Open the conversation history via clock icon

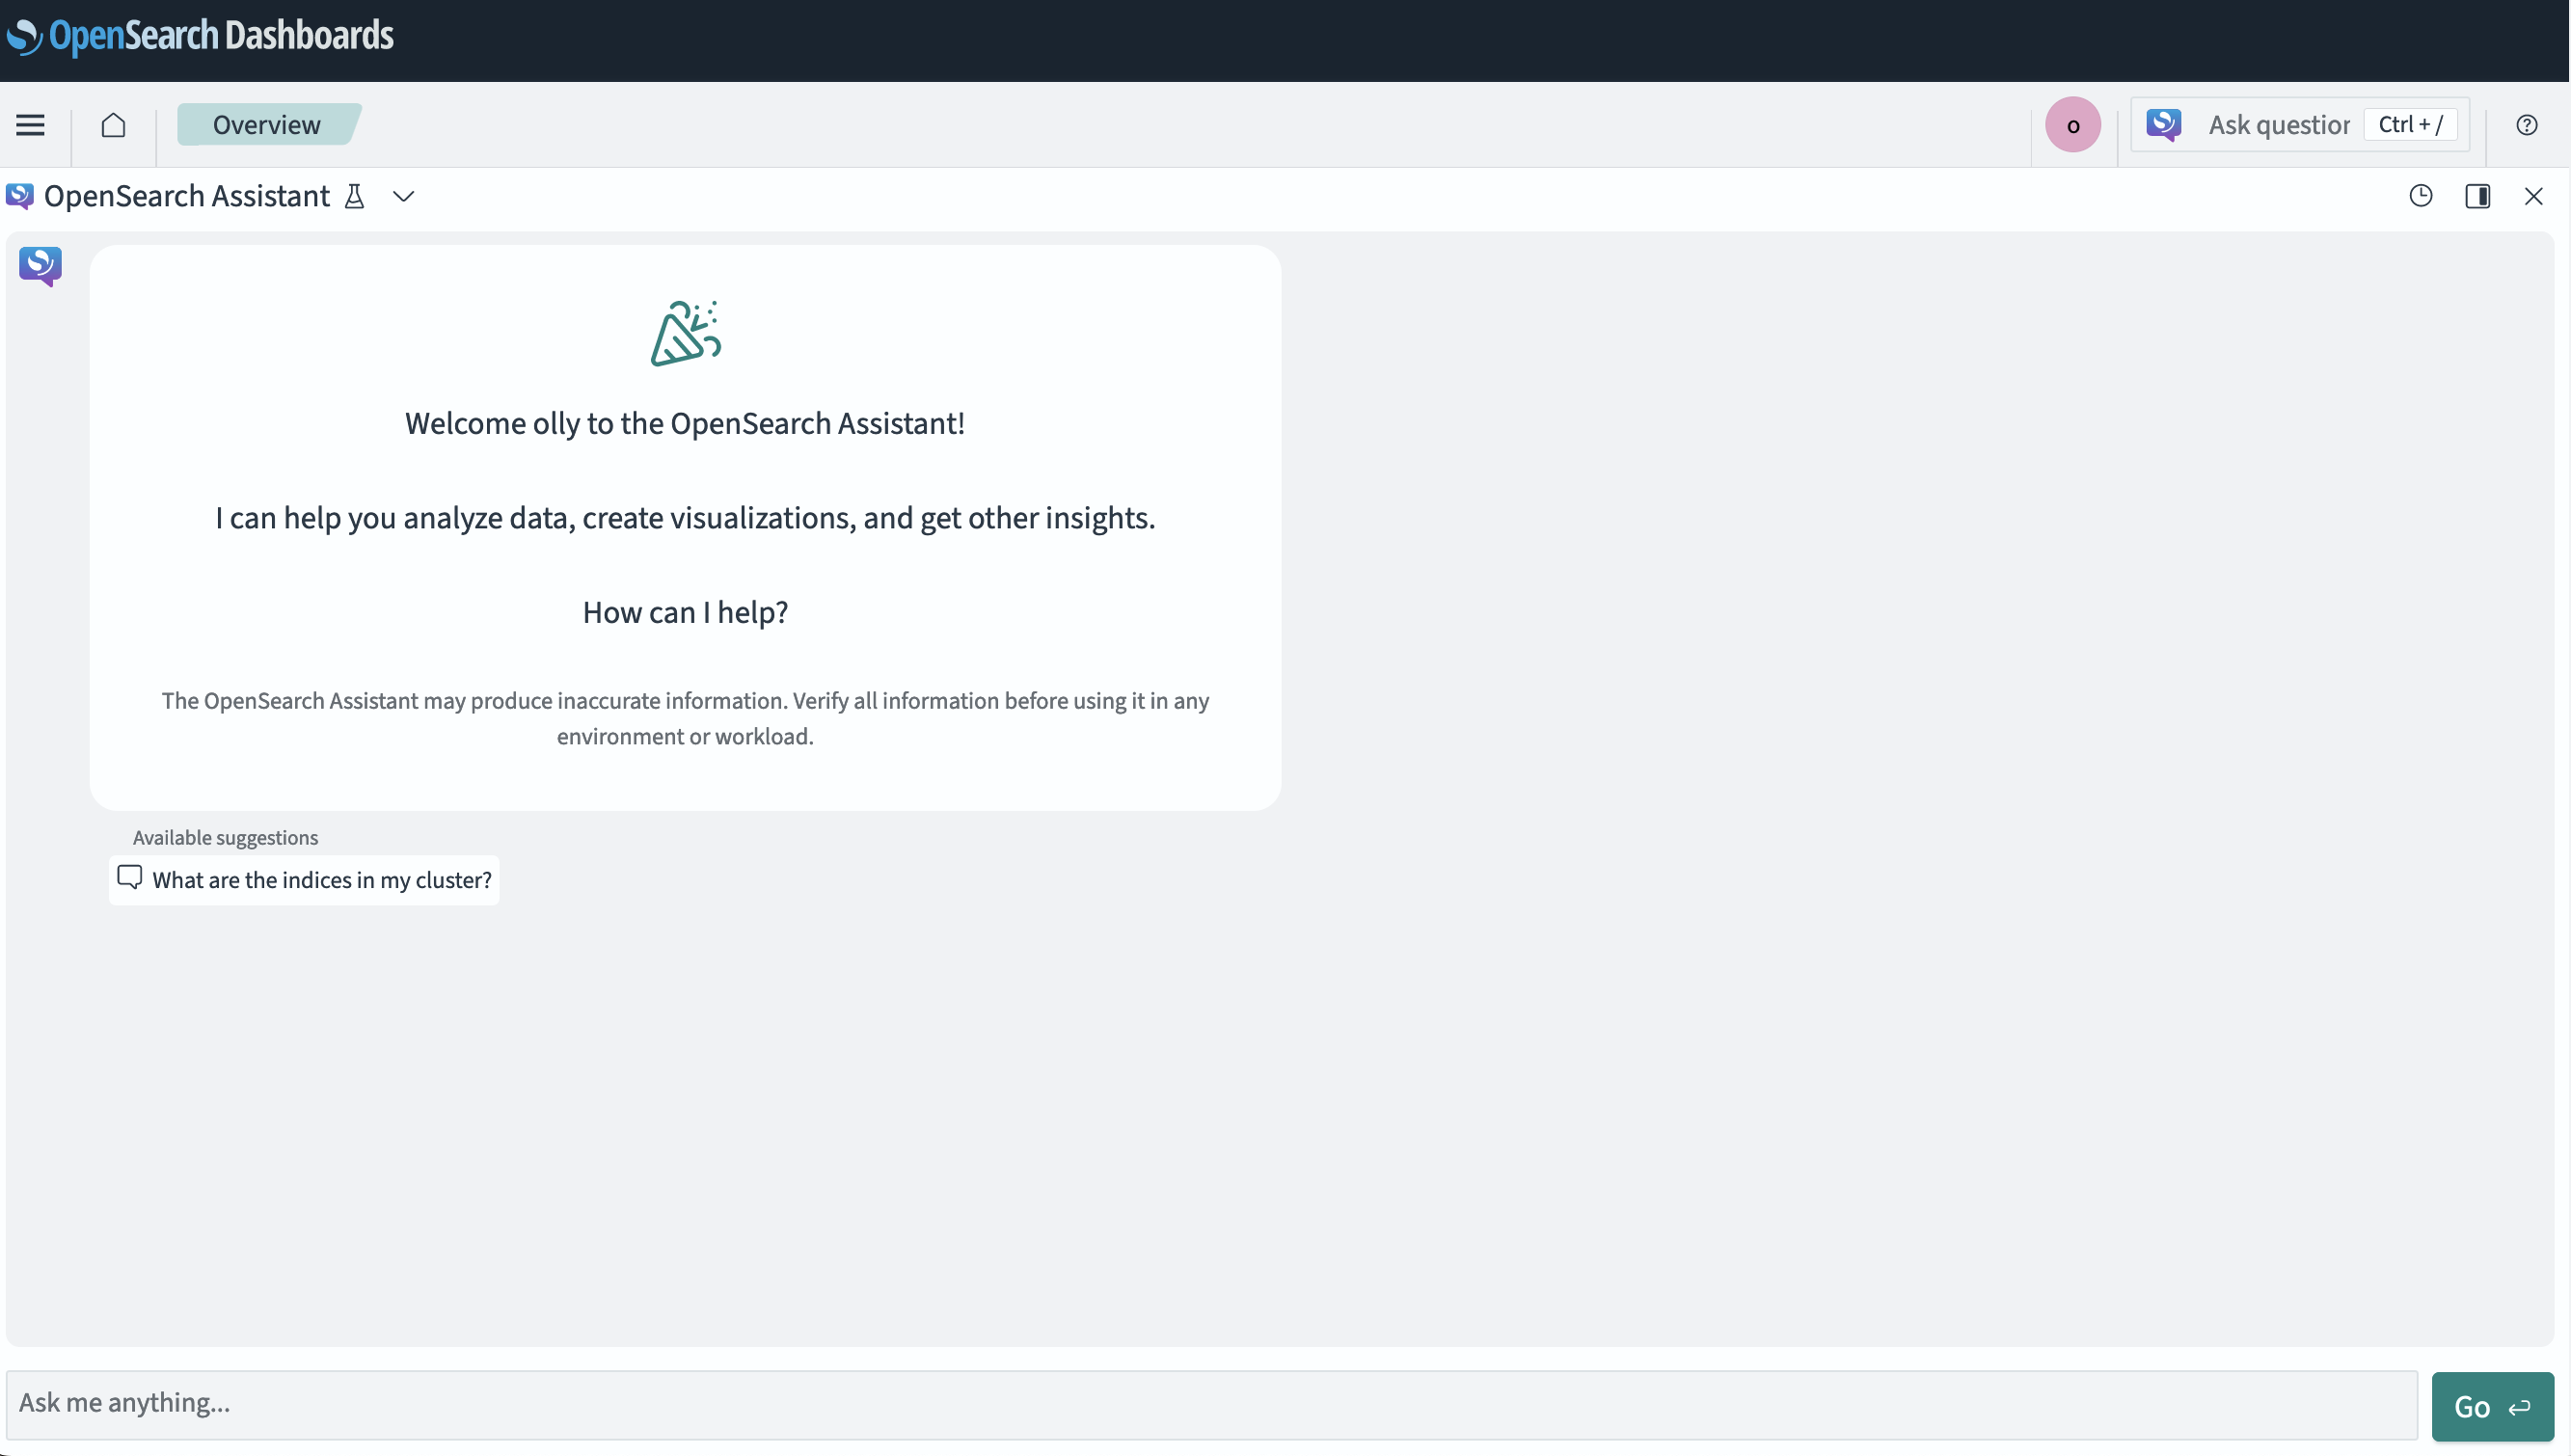(2421, 196)
